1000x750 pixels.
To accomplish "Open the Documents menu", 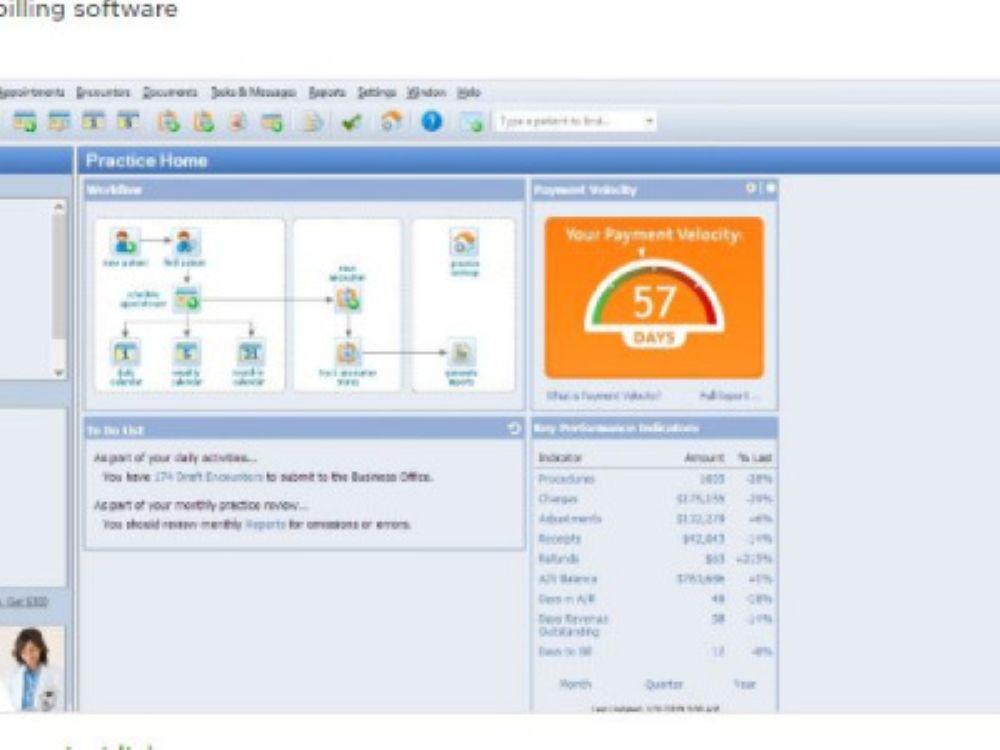I will [170, 92].
